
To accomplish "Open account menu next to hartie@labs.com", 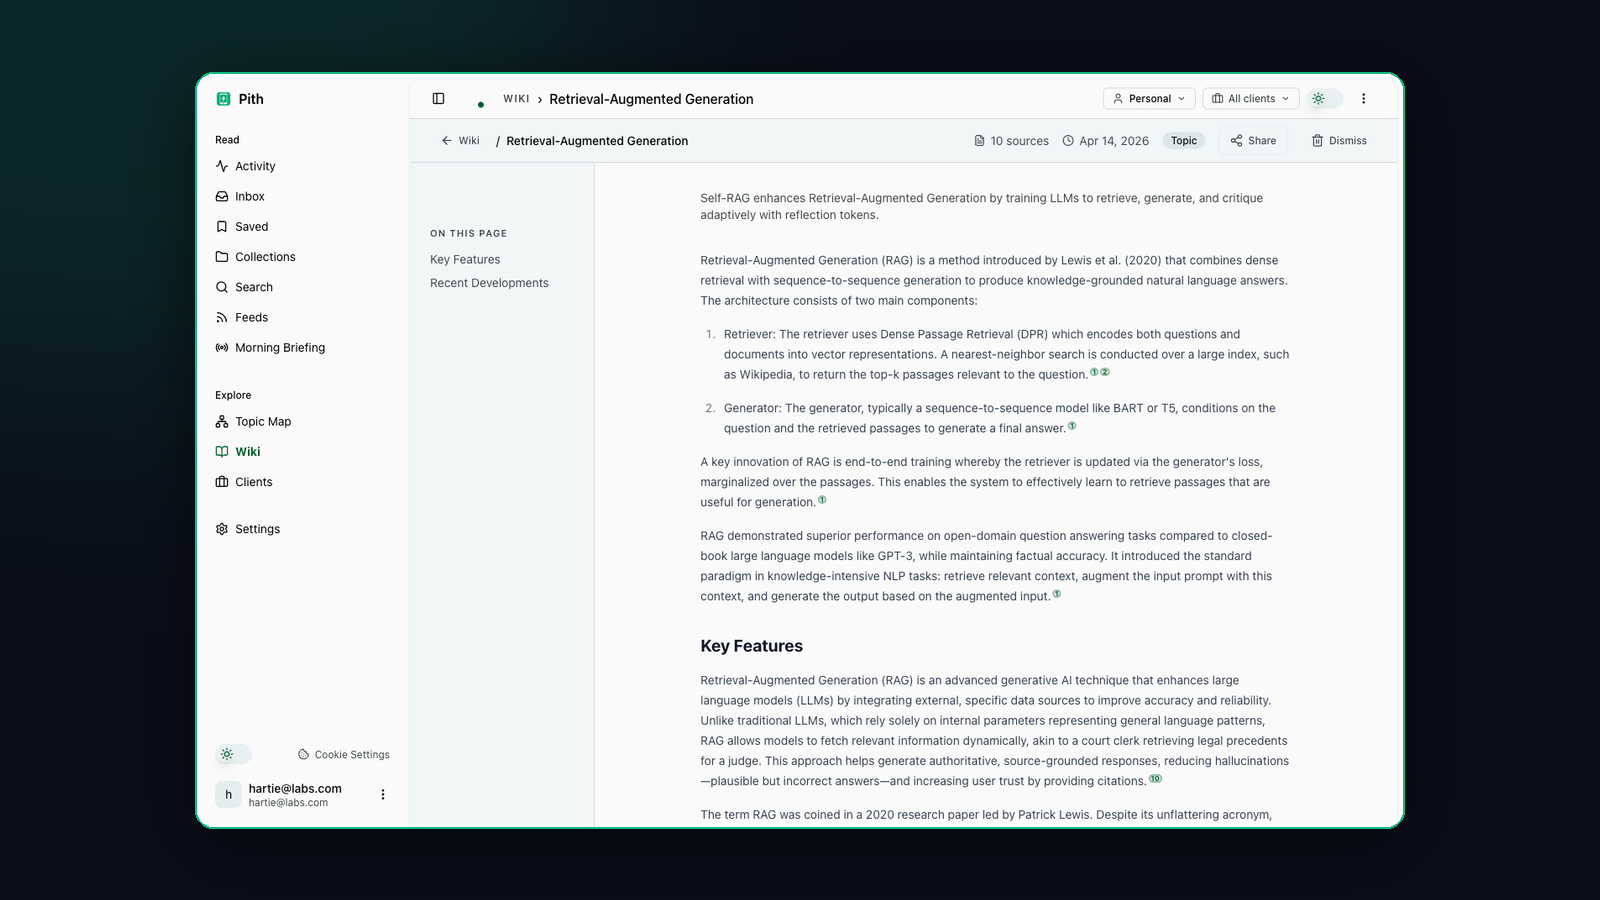I will tap(383, 795).
